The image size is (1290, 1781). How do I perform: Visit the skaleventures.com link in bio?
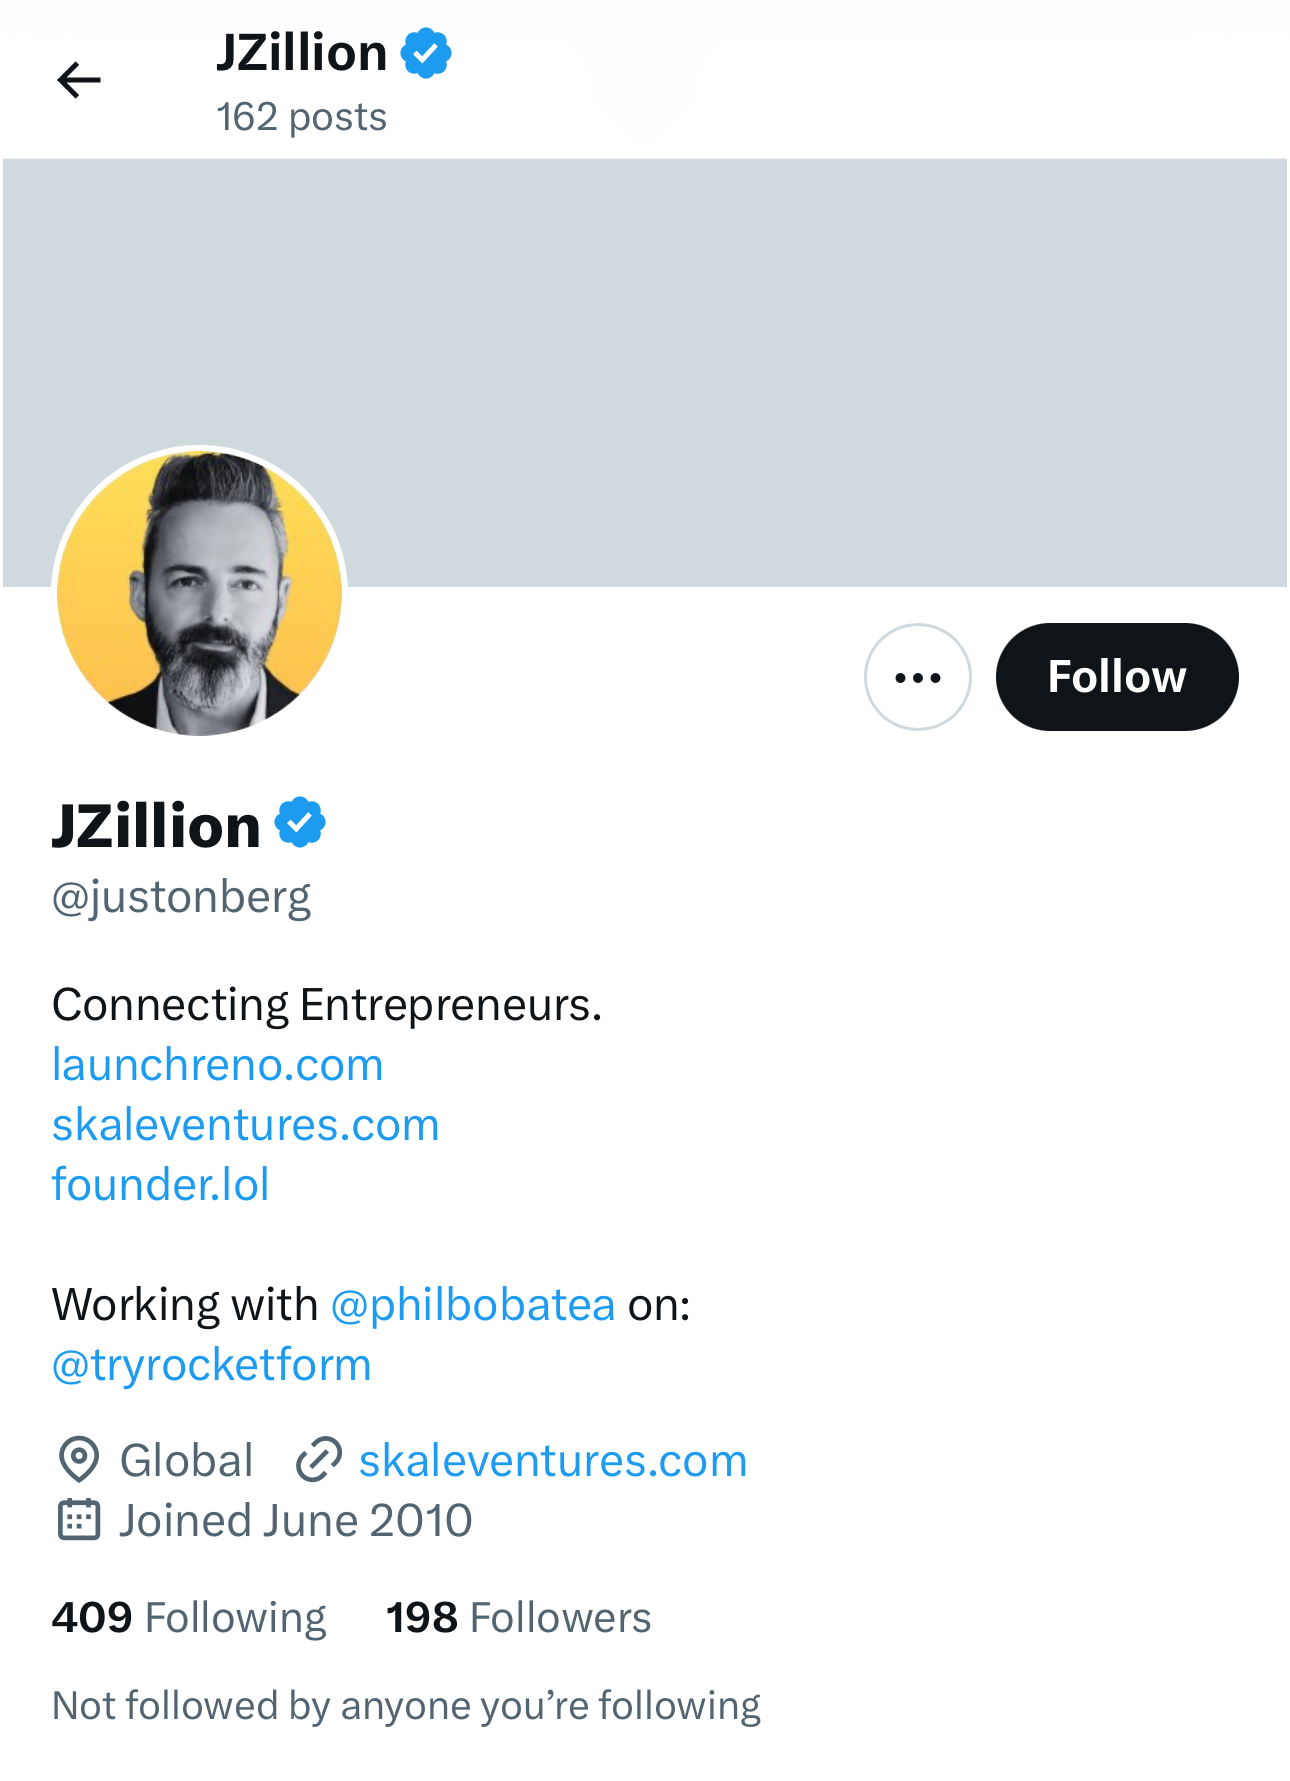245,1125
